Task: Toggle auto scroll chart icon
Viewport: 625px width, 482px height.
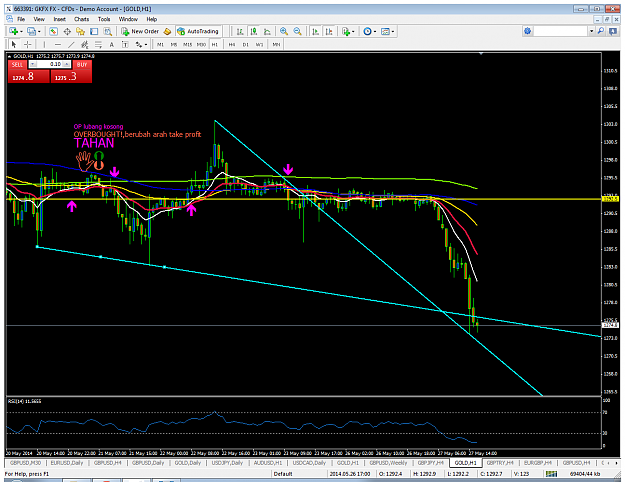Action: pyautogui.click(x=315, y=31)
